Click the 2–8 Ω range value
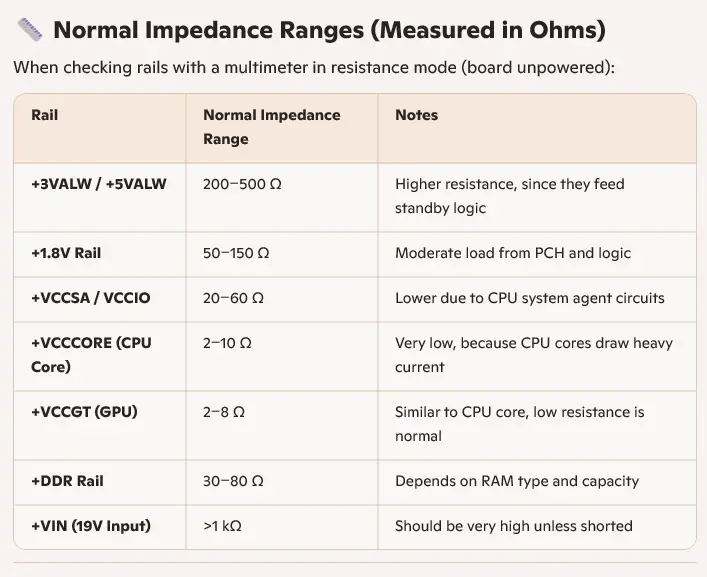 [224, 412]
